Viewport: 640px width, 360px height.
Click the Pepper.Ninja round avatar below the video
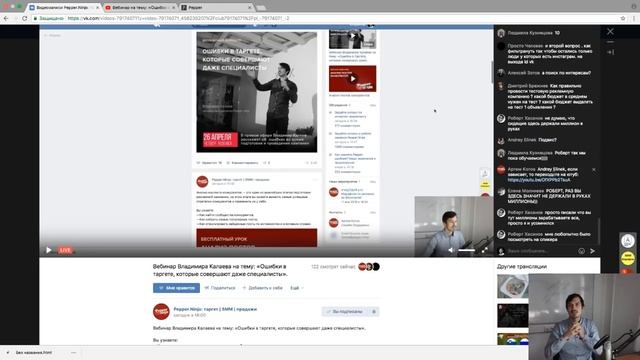click(161, 312)
